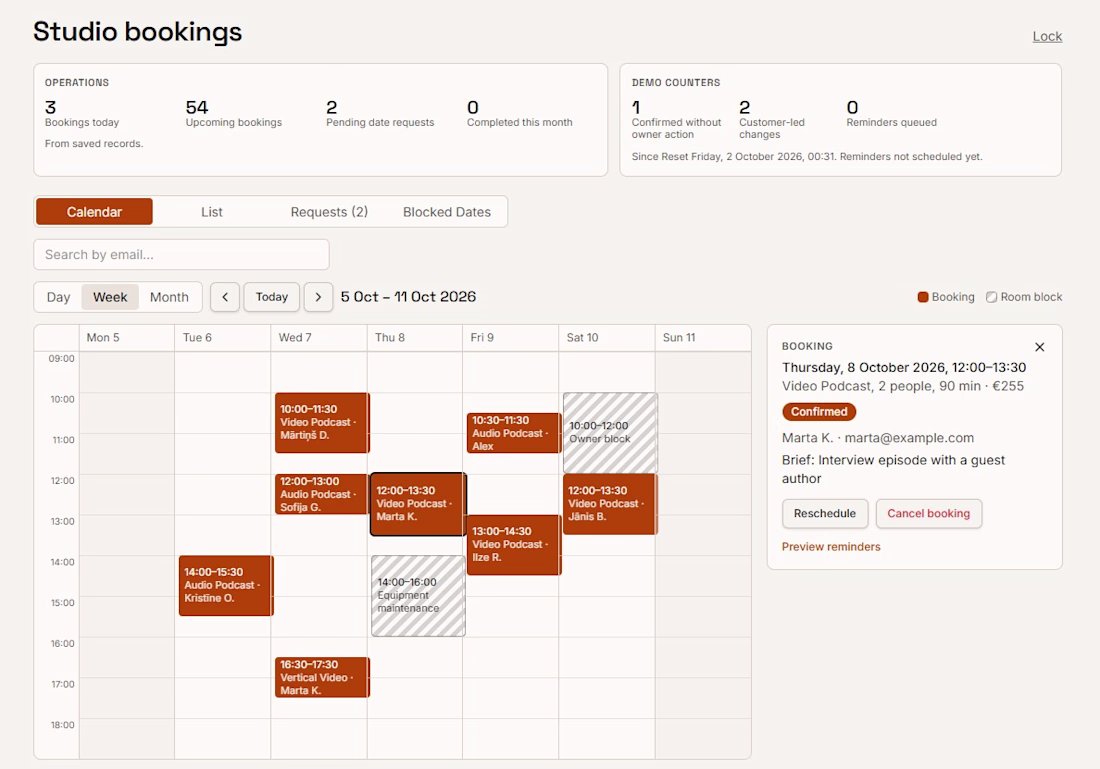Click the 54 Upcoming bookings counter
The width and height of the screenshot is (1100, 769).
pyautogui.click(x=234, y=113)
